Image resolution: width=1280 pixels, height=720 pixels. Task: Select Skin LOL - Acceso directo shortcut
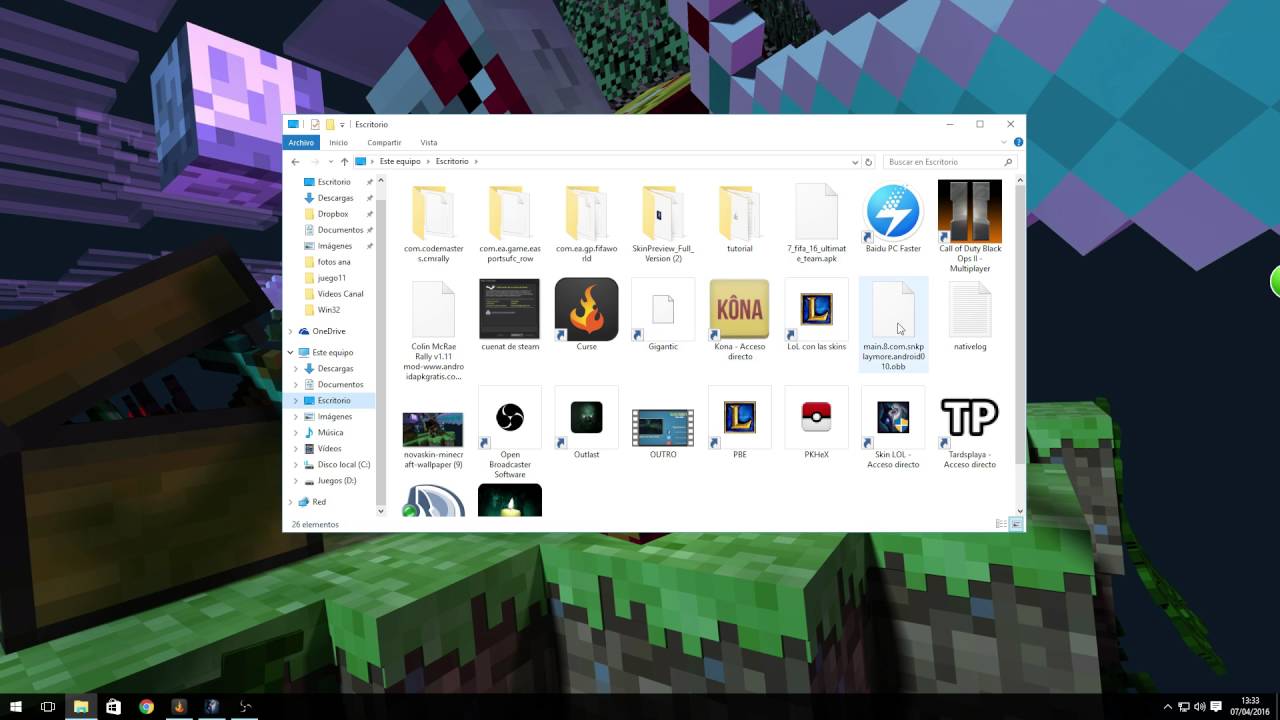893,428
